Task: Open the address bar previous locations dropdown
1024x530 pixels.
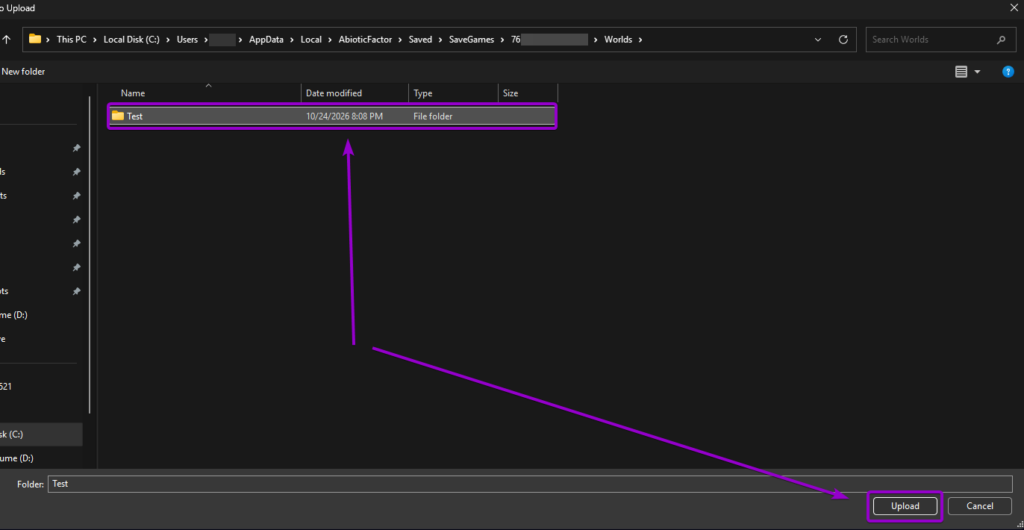Action: (x=818, y=39)
